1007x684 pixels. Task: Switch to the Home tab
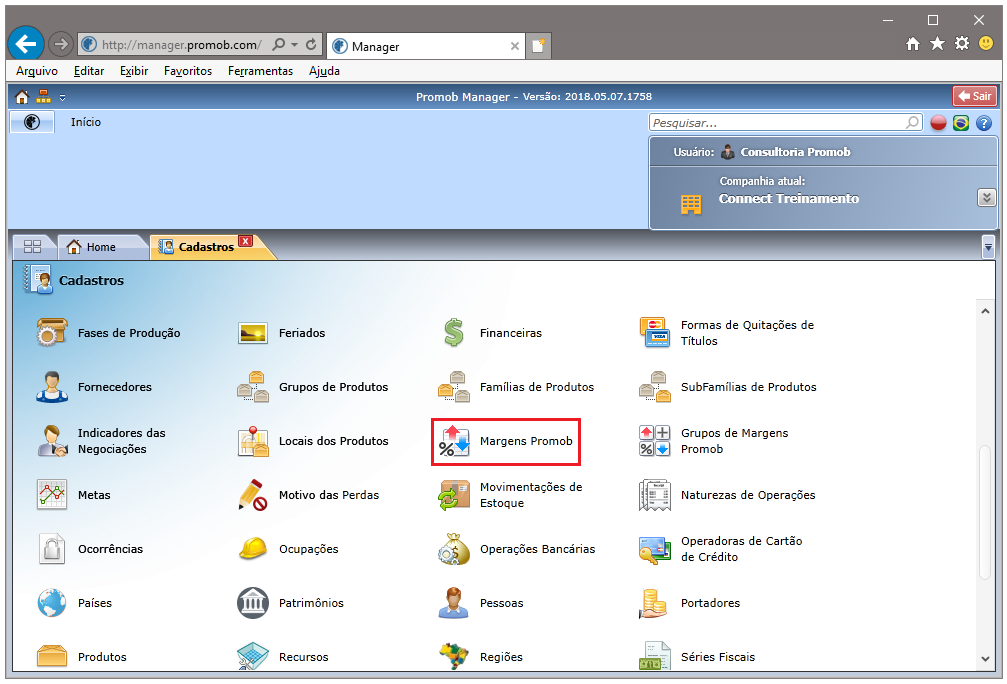tap(101, 247)
